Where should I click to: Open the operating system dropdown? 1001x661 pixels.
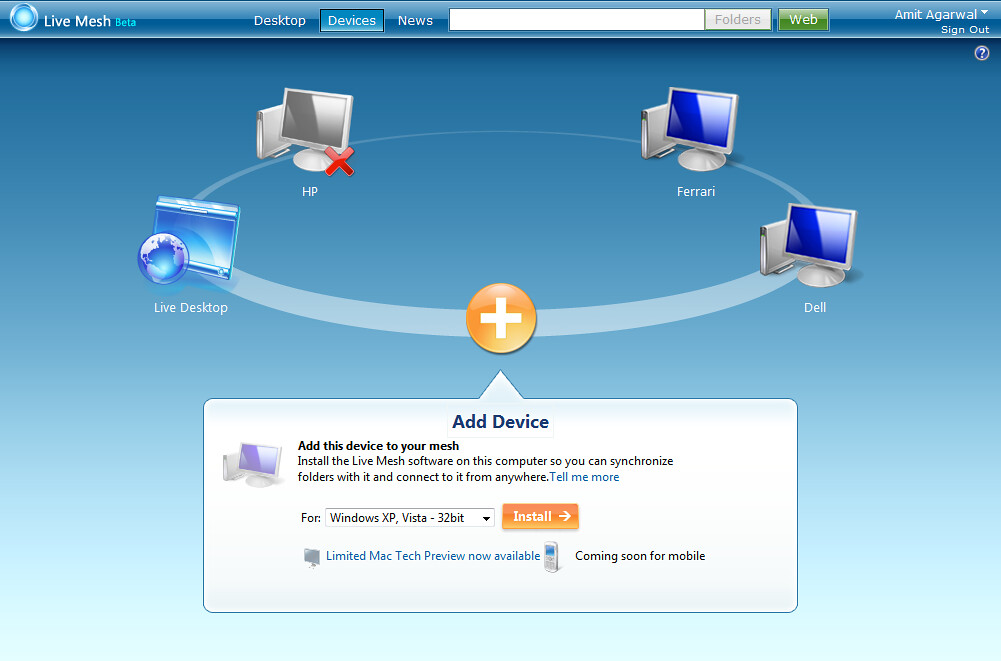409,518
